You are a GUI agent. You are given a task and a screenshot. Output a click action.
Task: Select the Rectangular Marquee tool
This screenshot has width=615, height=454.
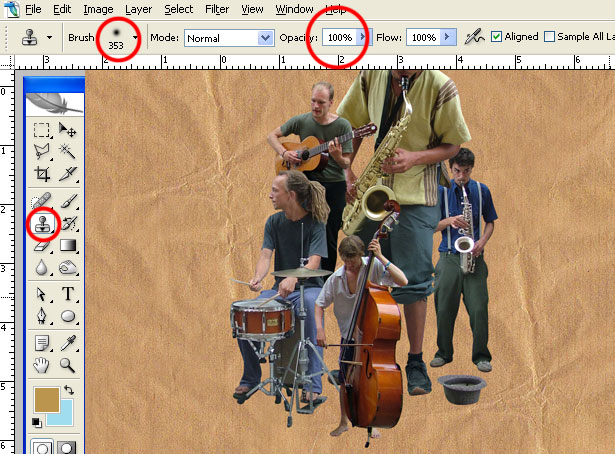[x=42, y=130]
